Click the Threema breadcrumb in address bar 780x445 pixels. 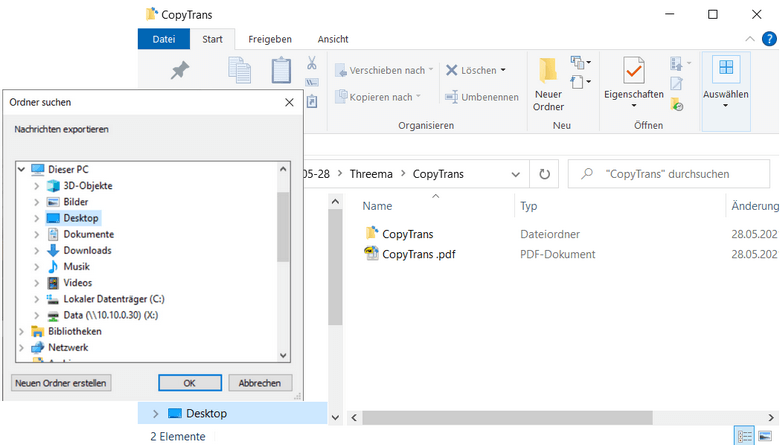click(x=371, y=174)
